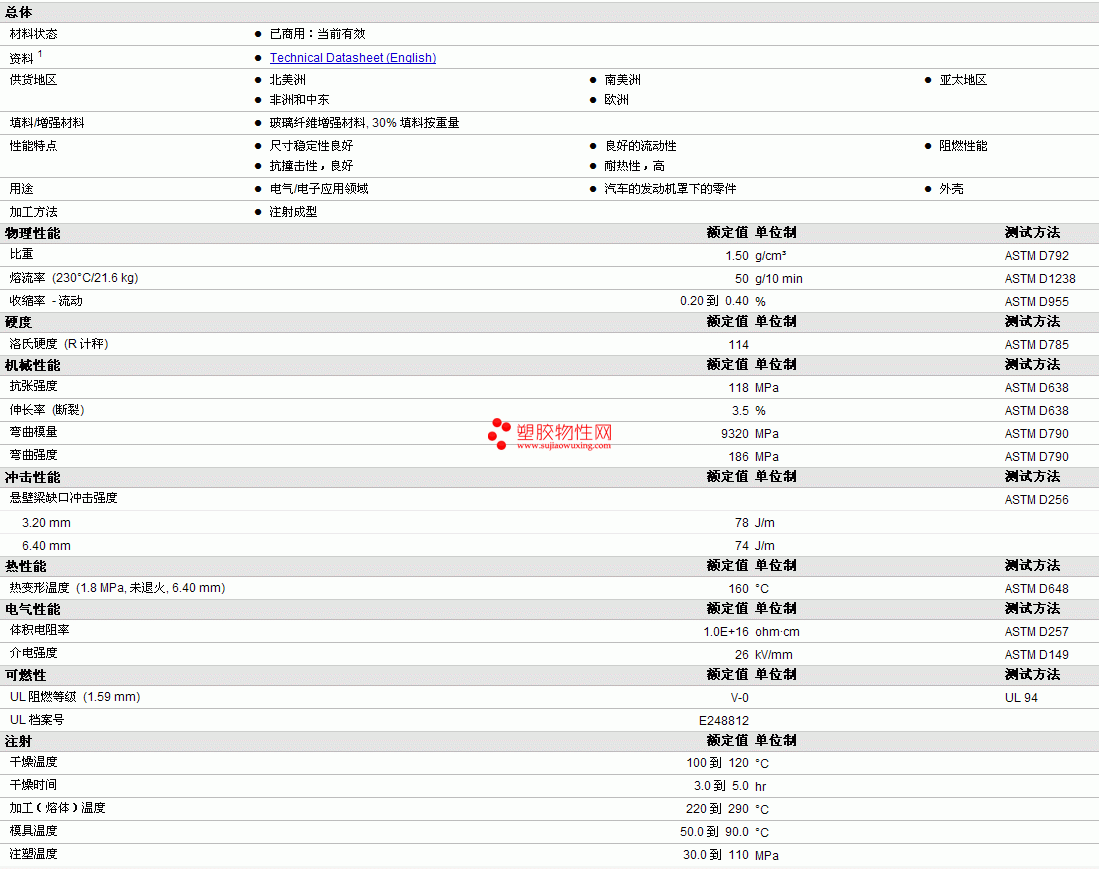Select the 抗张强度 value 118

739,388
